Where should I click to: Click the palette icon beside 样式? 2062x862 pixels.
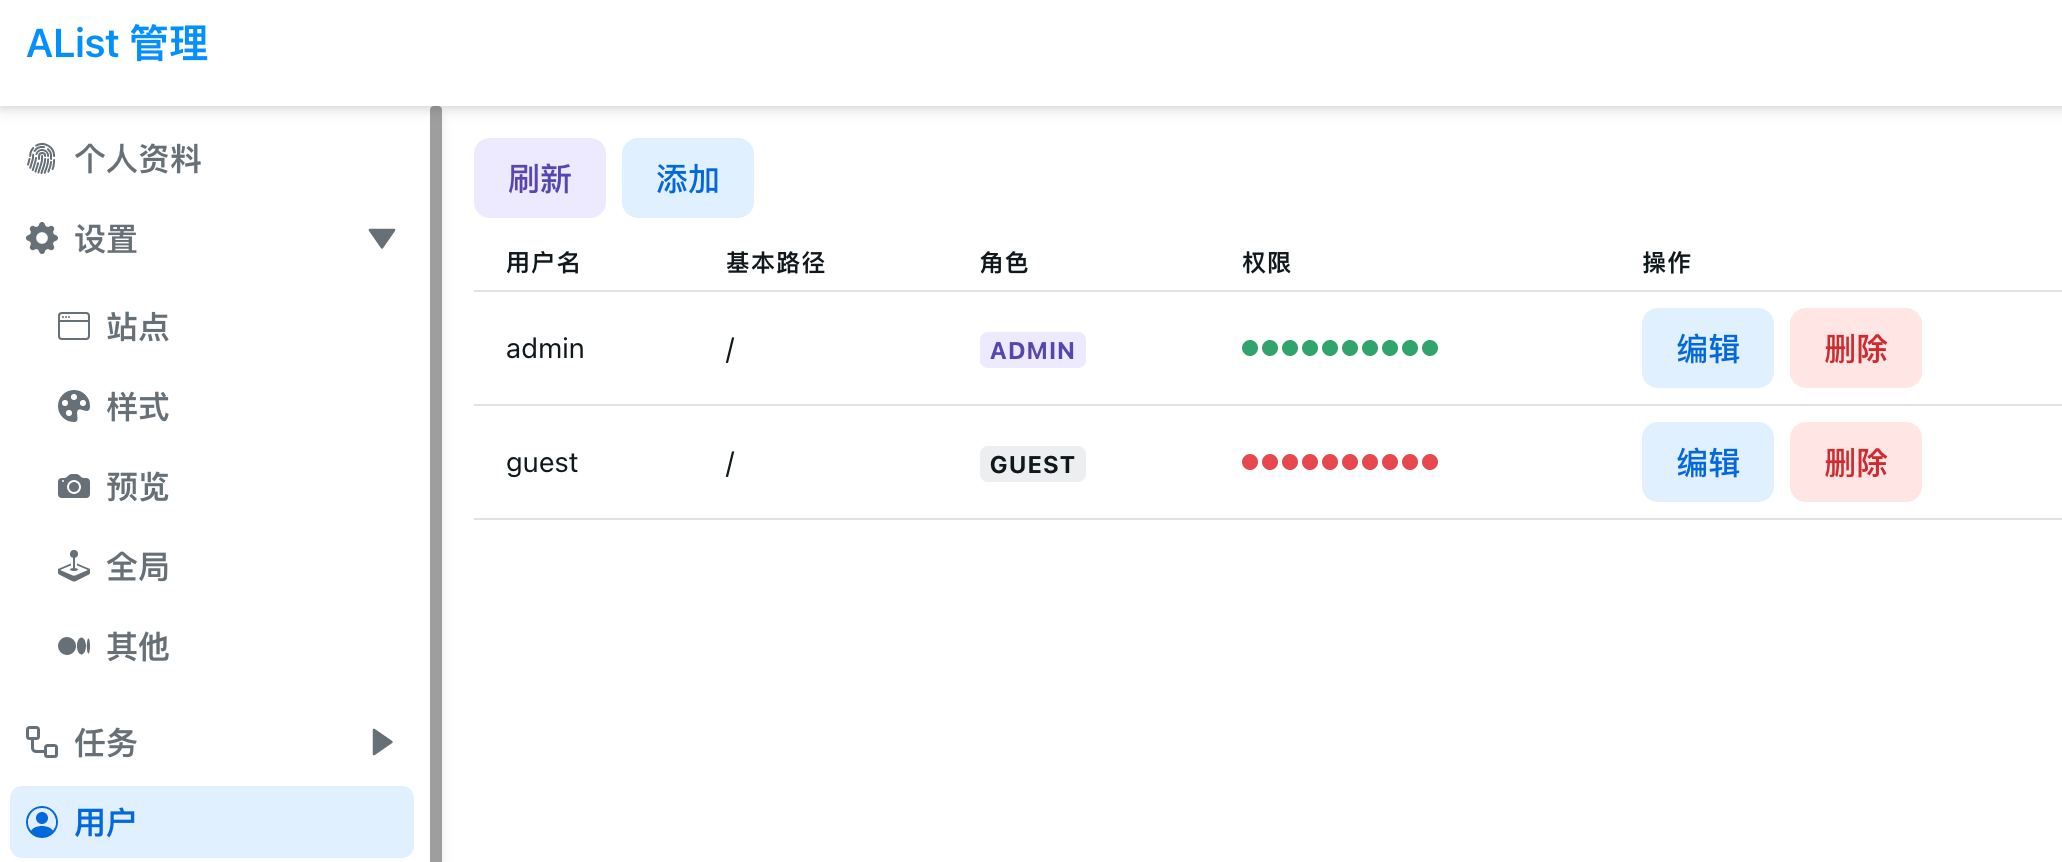click(x=74, y=406)
